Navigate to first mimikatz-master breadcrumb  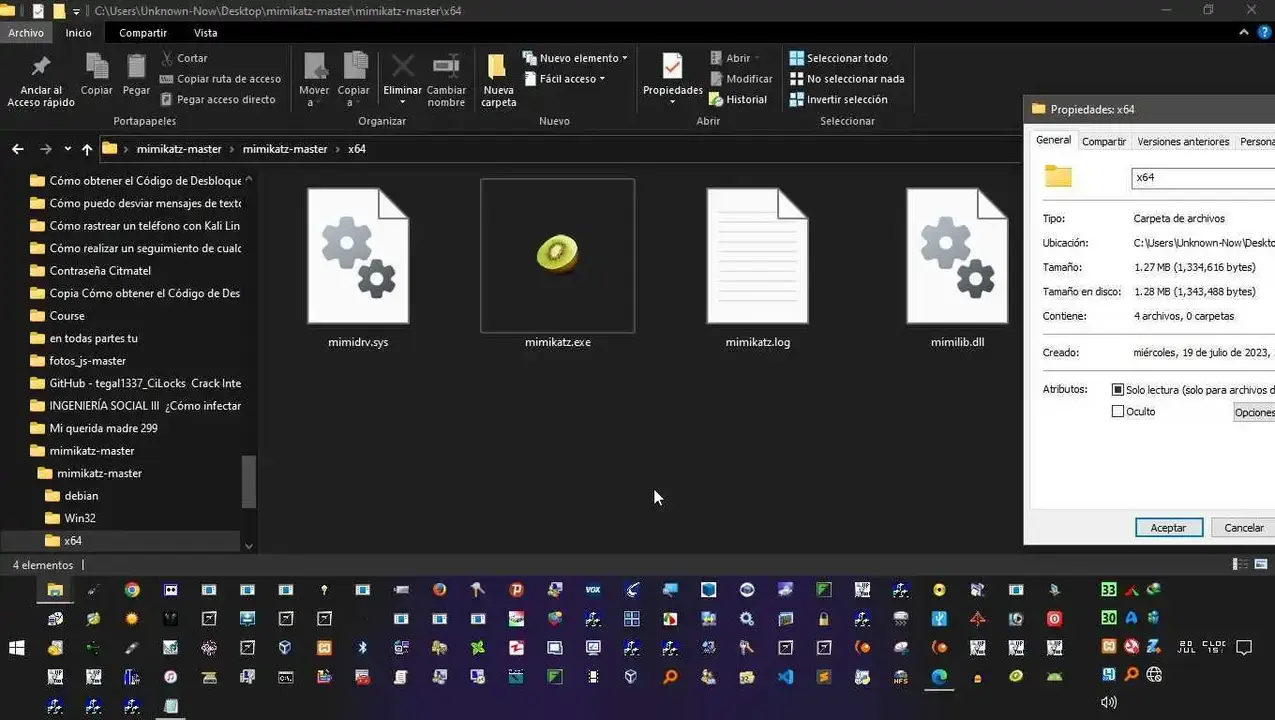pyautogui.click(x=179, y=149)
